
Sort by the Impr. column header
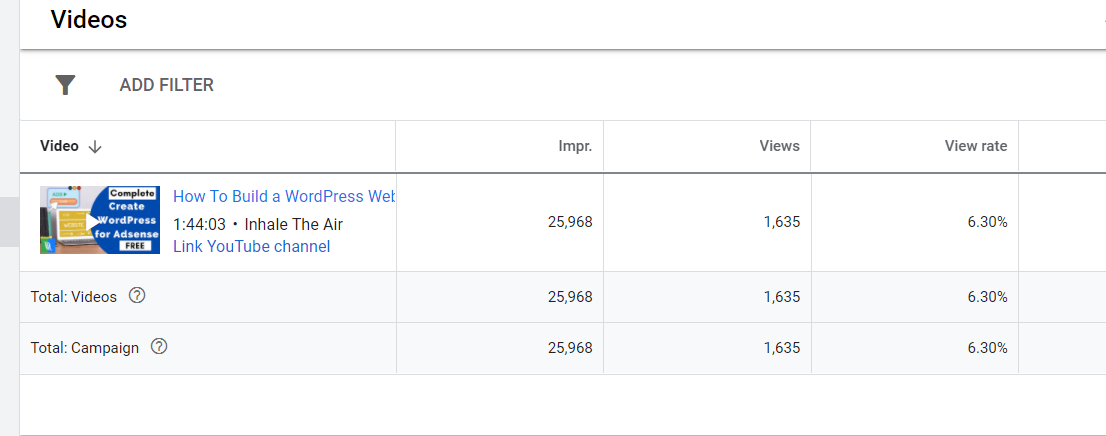[575, 146]
